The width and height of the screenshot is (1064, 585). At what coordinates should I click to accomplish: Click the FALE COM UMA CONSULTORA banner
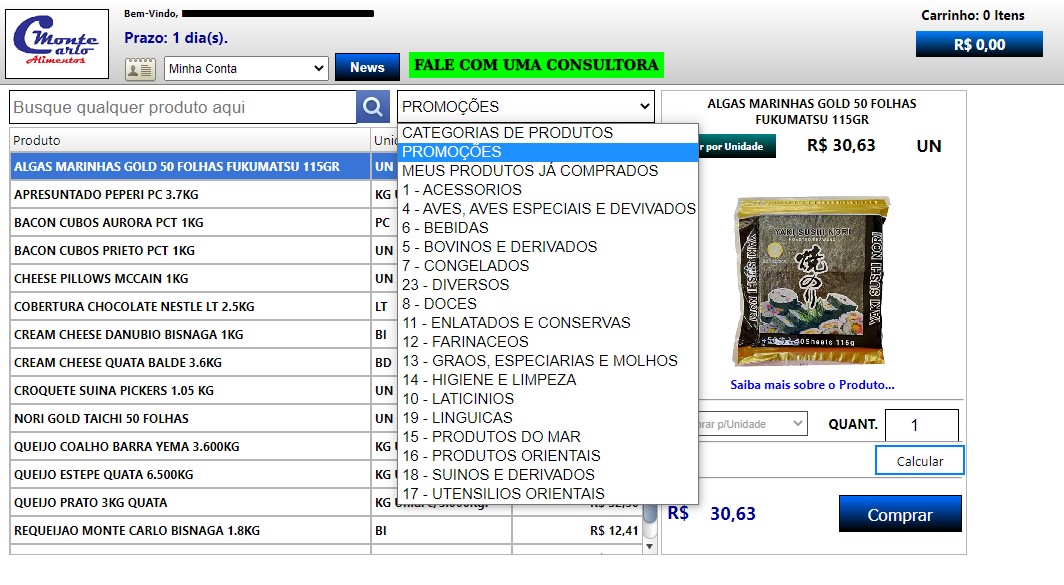(537, 65)
